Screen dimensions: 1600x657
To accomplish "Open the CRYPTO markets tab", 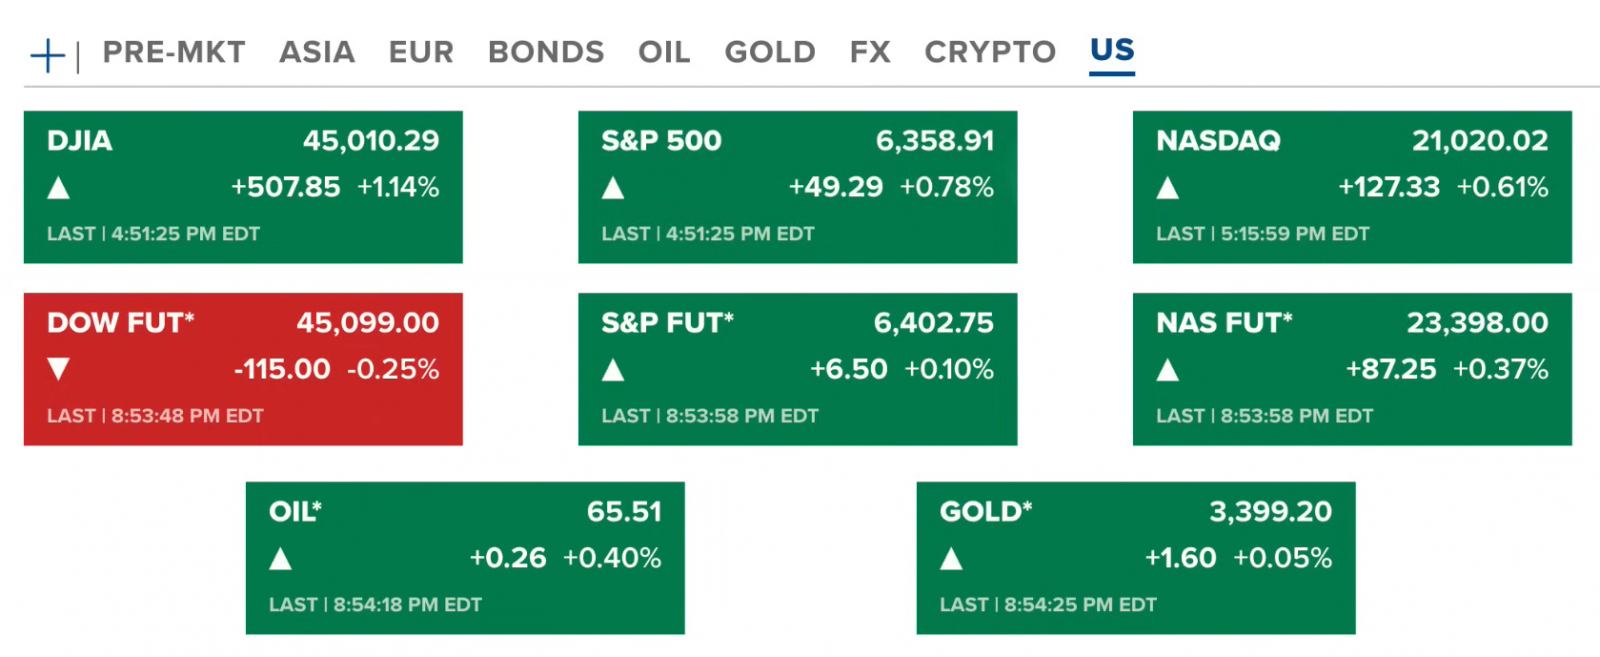I will point(989,52).
